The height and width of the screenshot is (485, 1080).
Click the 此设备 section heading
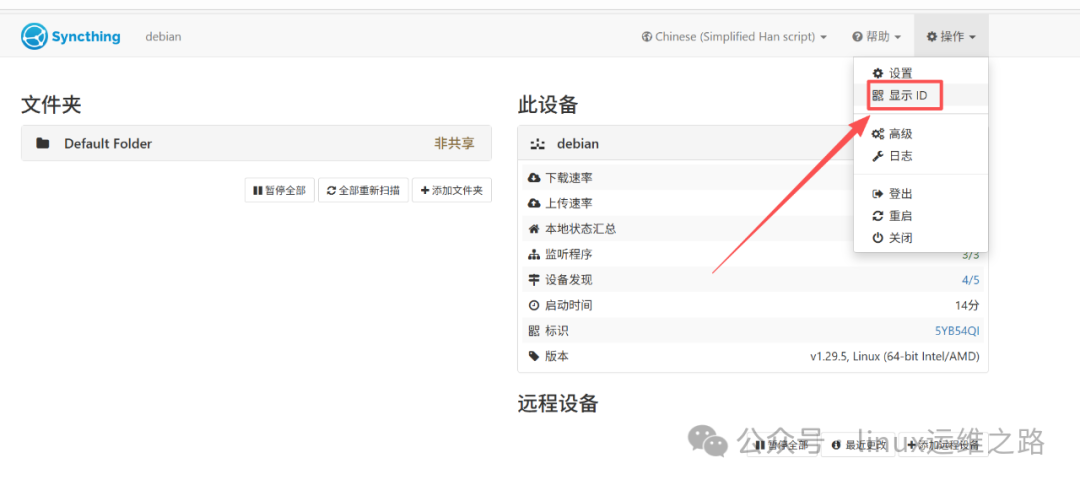pos(548,105)
